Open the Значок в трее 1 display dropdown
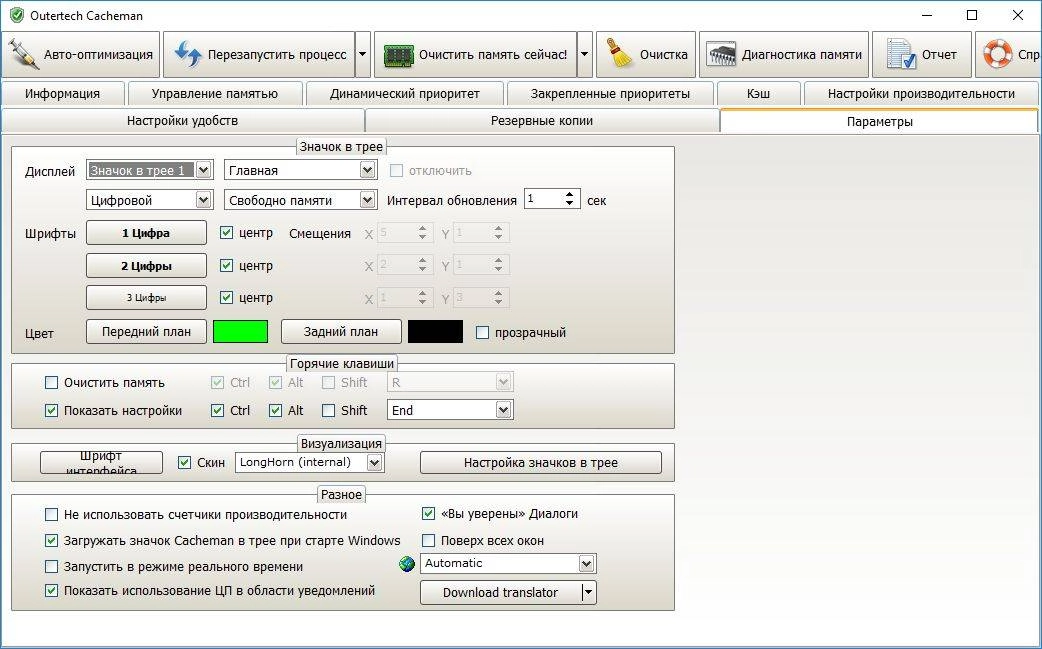Image resolution: width=1042 pixels, height=649 pixels. click(204, 170)
